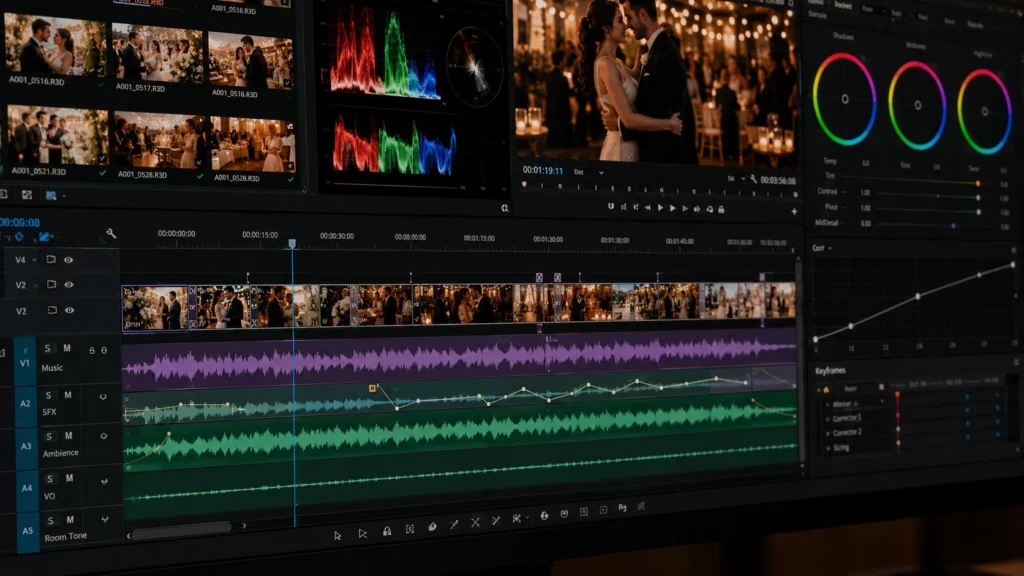
Task: Select the arrow selection tool in bottom toolbar
Action: tap(338, 536)
